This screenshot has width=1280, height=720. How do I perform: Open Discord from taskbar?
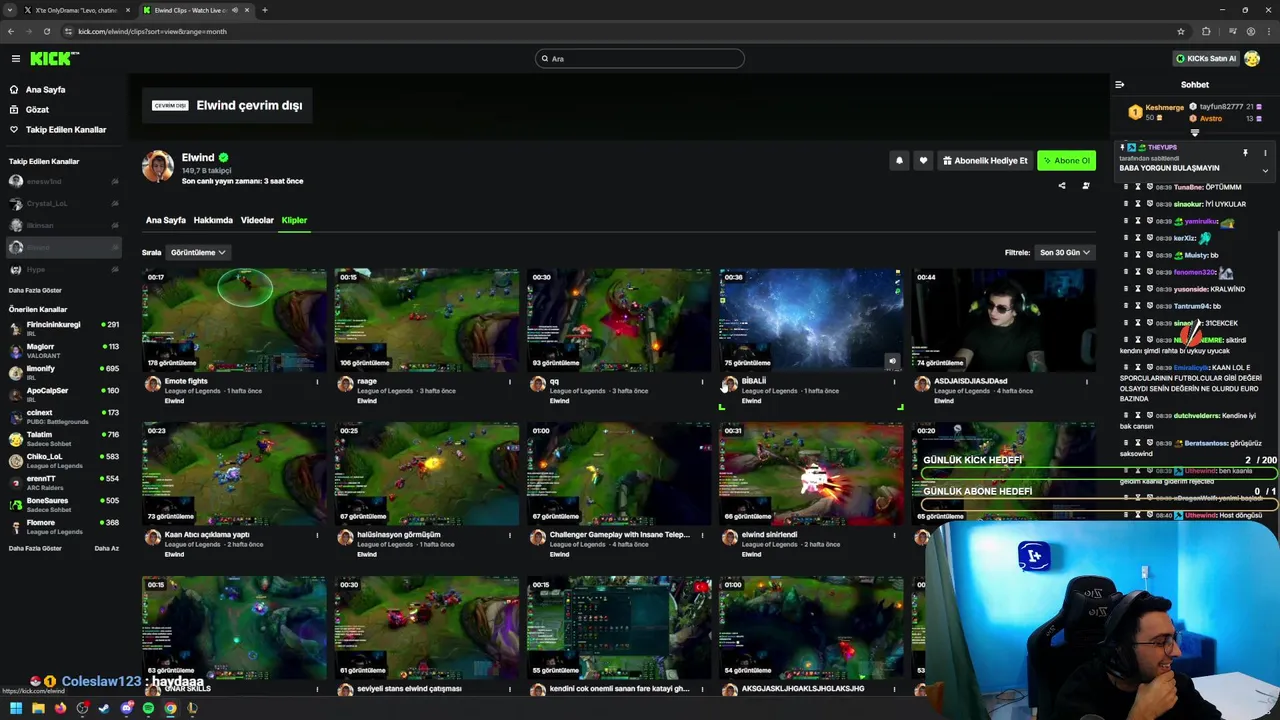pyautogui.click(x=126, y=708)
